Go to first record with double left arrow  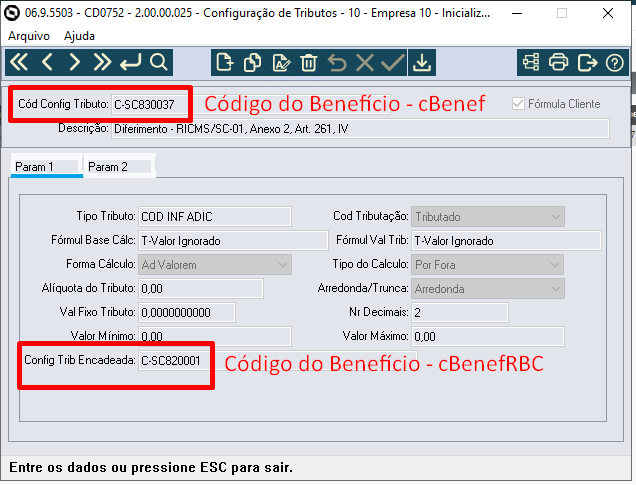tap(19, 62)
